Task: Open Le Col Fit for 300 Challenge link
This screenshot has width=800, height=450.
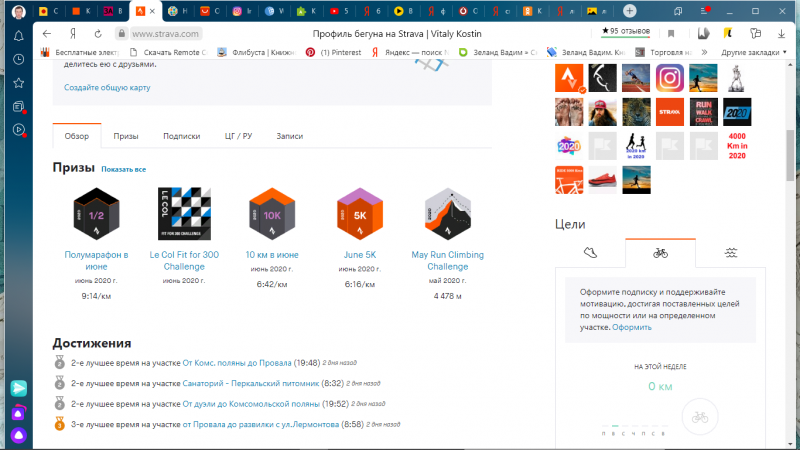Action: point(184,260)
